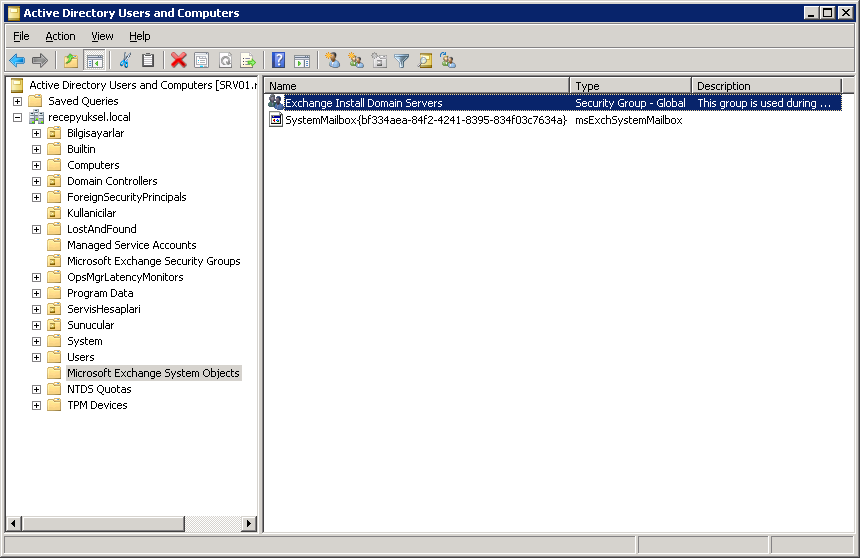Expand the Sunucular node
The height and width of the screenshot is (558, 860).
tap(36, 325)
